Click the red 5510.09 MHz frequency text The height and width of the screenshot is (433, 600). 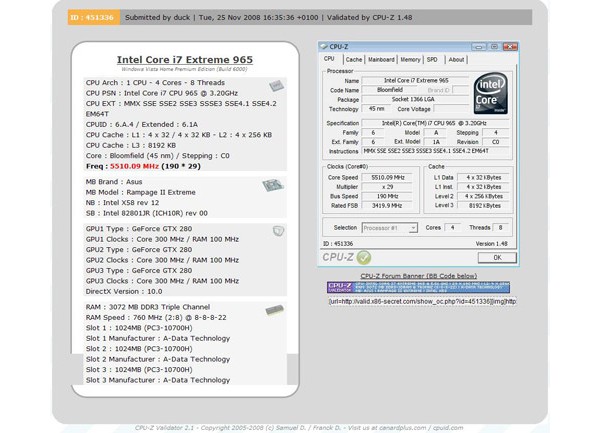[134, 166]
